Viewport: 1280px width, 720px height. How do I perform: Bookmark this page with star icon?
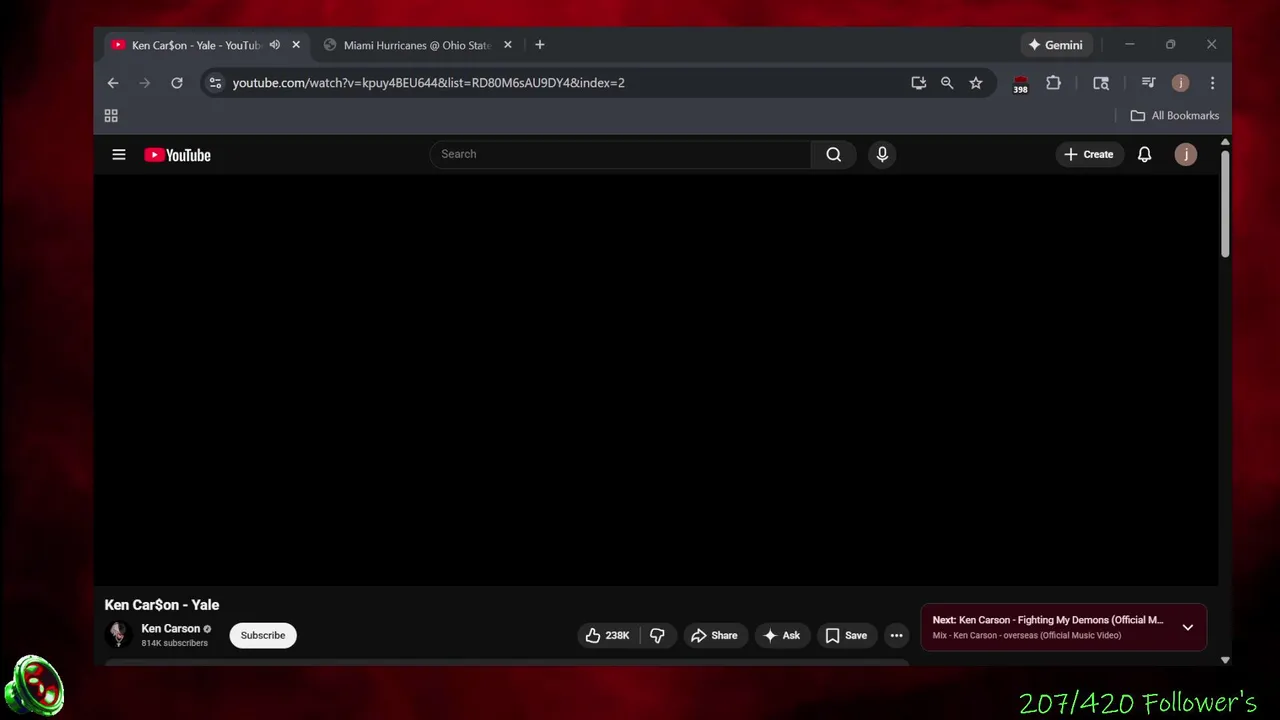(x=976, y=83)
